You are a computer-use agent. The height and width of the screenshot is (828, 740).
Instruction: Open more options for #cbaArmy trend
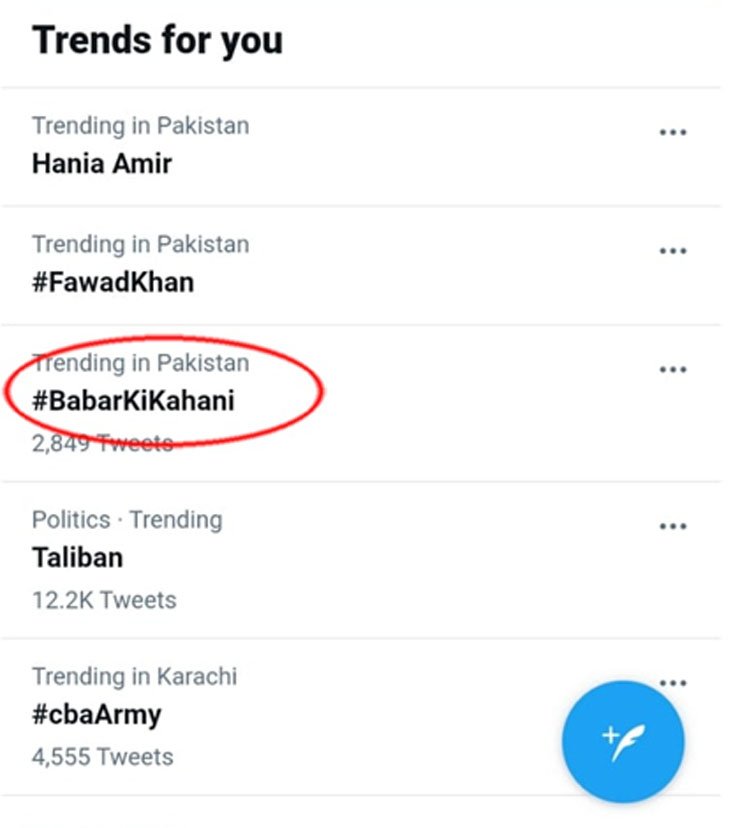click(673, 683)
